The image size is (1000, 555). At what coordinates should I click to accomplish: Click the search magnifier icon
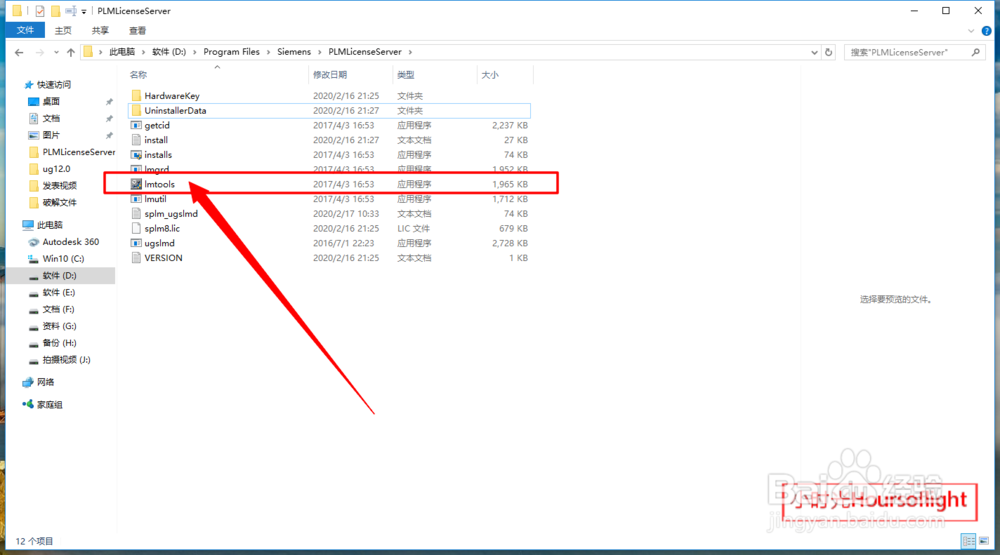976,52
